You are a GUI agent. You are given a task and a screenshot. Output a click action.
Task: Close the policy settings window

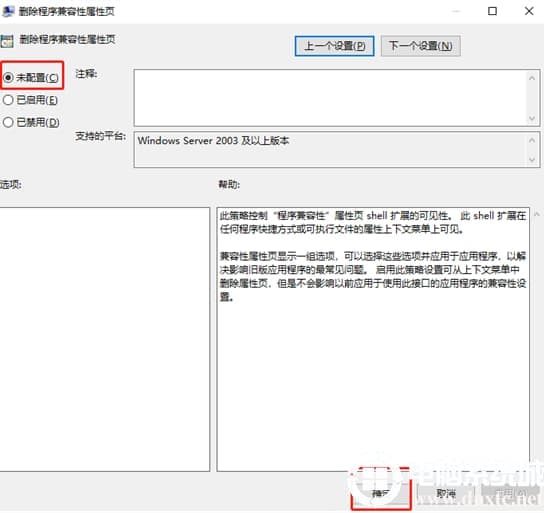click(x=529, y=11)
